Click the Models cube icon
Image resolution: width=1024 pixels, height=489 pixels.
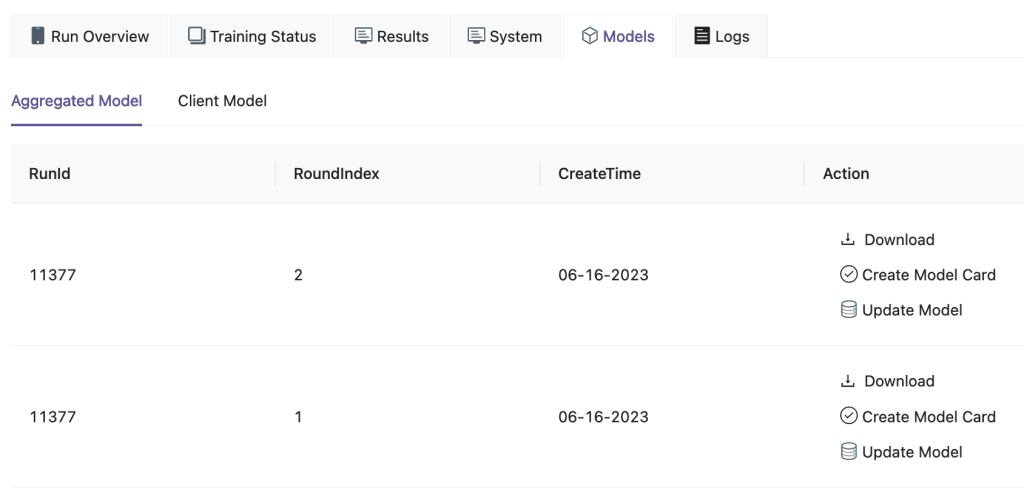coord(590,36)
